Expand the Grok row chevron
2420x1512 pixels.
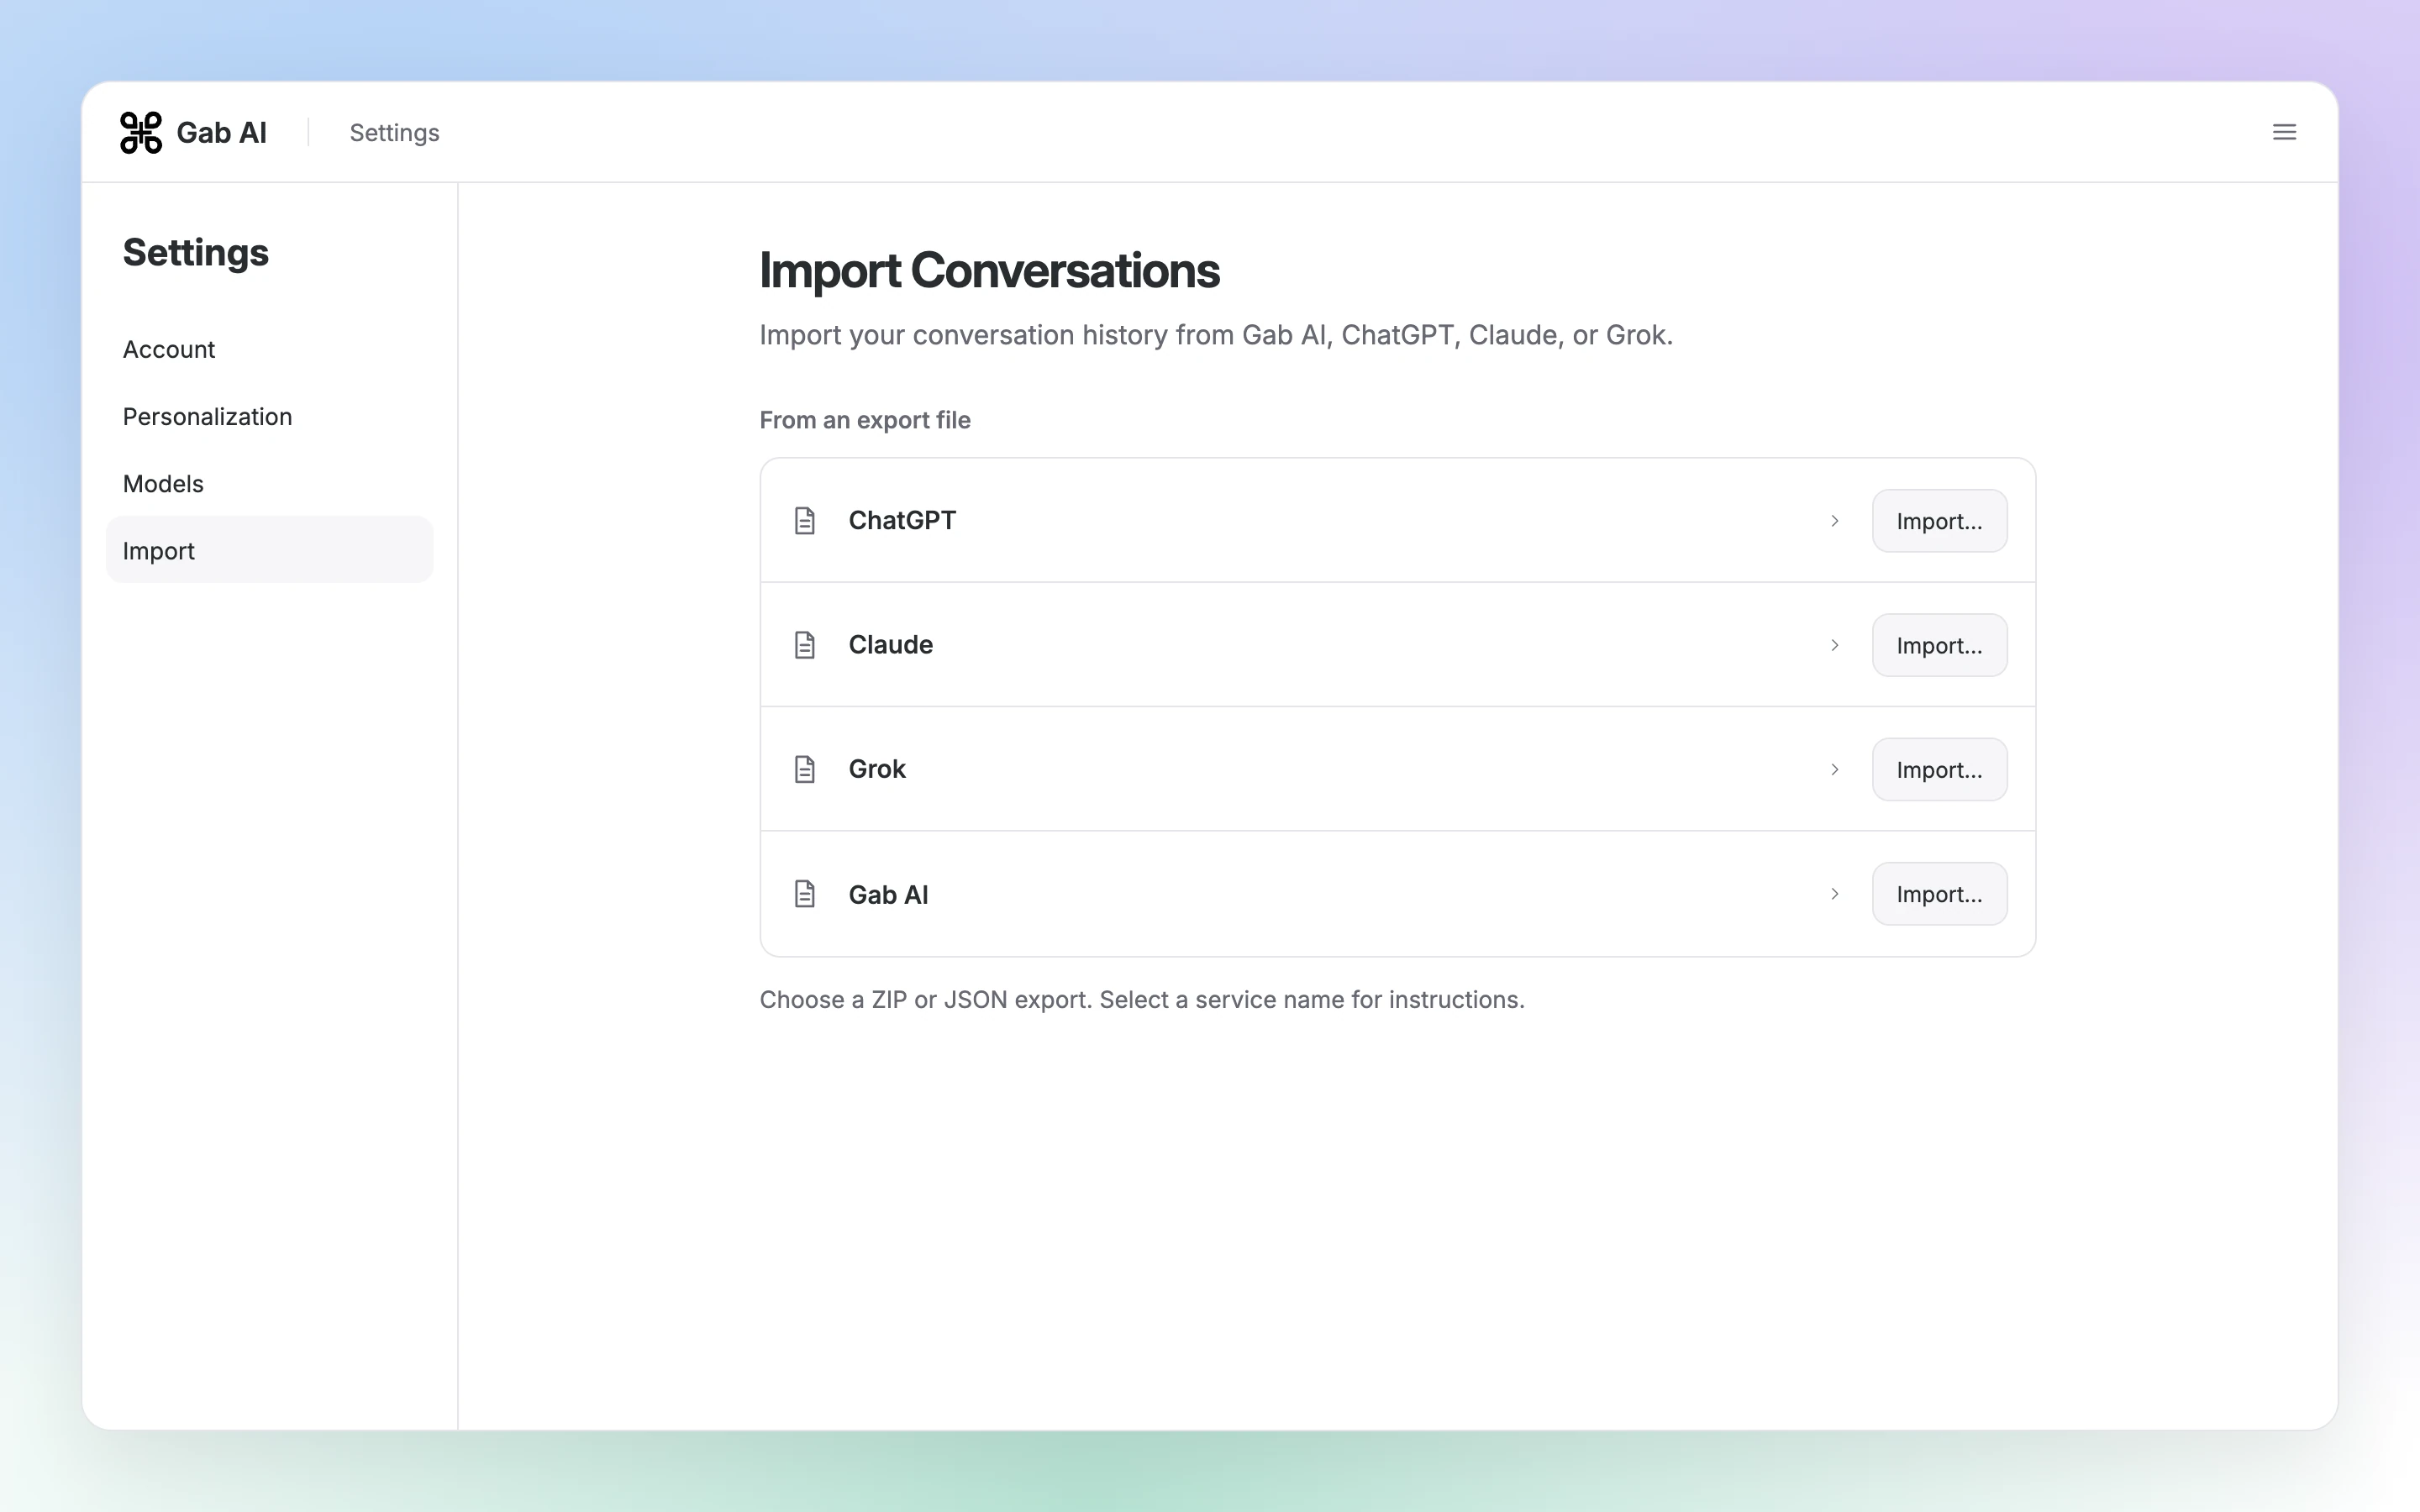click(x=1835, y=769)
